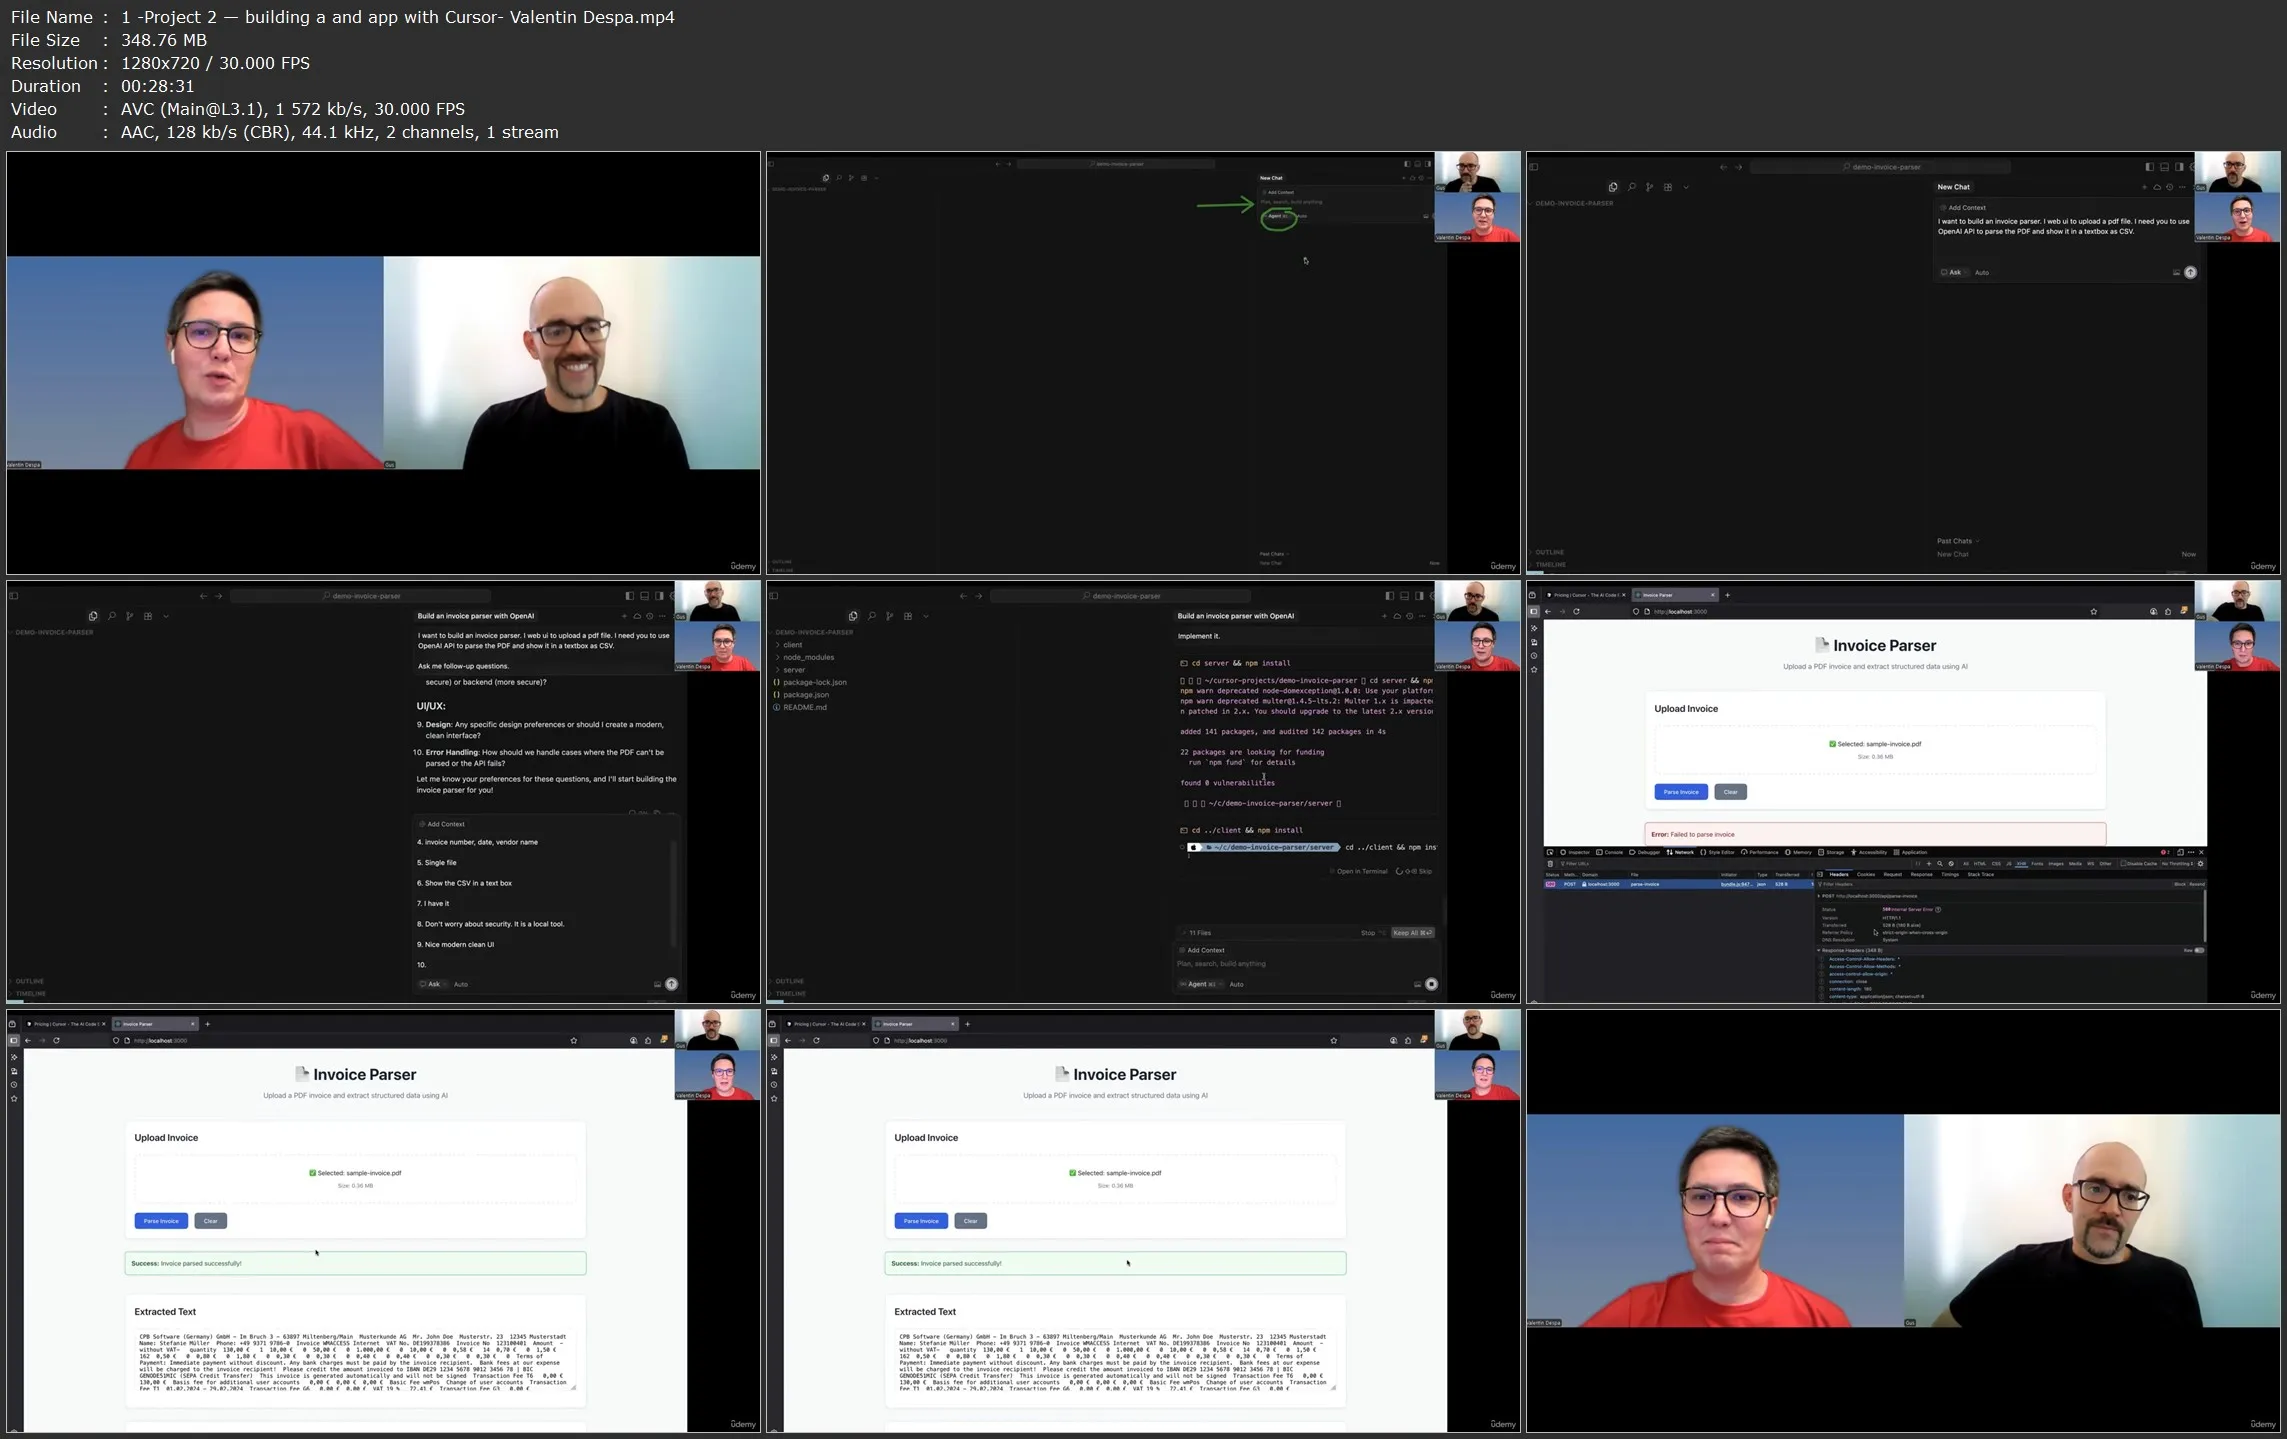
Task: Click attach image icon in npm install frame
Action: [x=1417, y=984]
